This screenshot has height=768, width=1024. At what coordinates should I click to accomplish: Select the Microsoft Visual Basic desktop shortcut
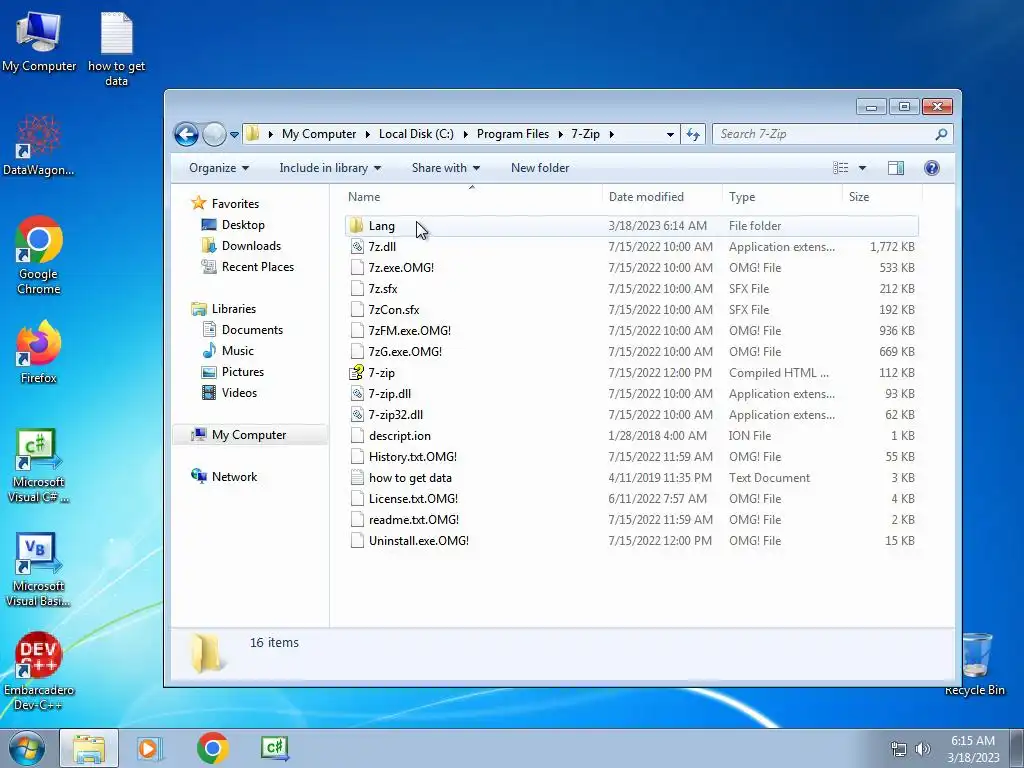(39, 569)
